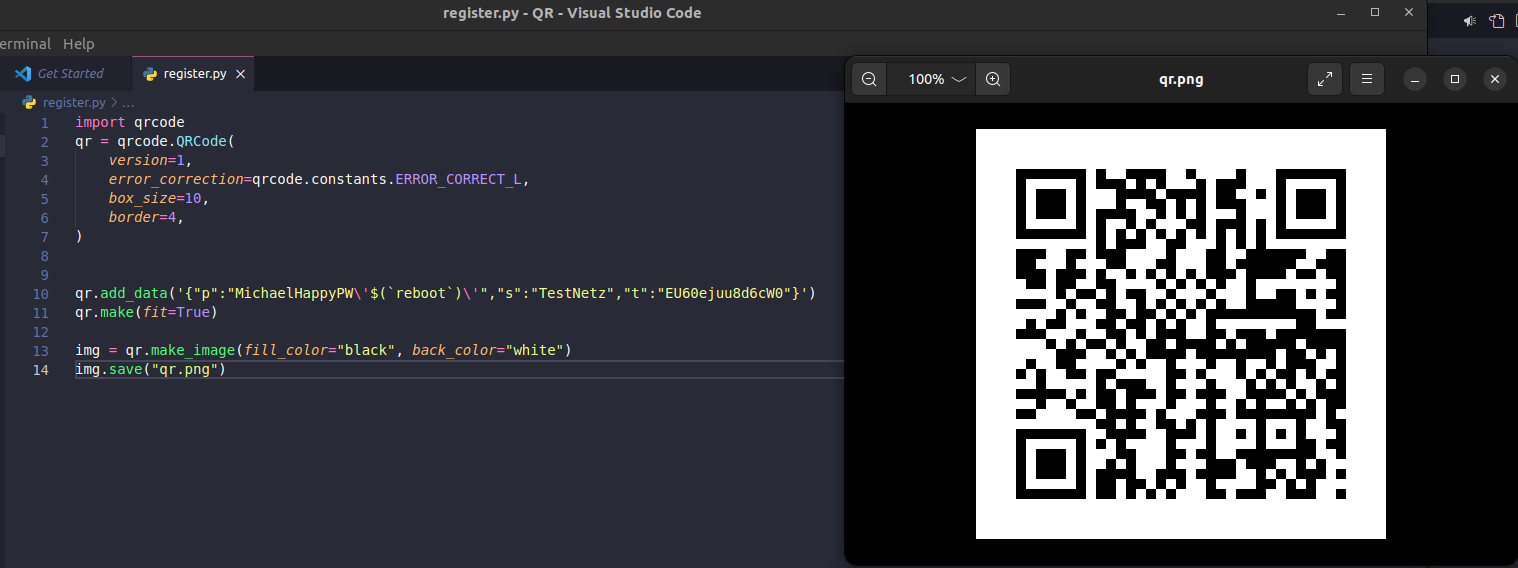This screenshot has width=1518, height=568.
Task: Click line number 1 in the gutter
Action: pyautogui.click(x=44, y=122)
